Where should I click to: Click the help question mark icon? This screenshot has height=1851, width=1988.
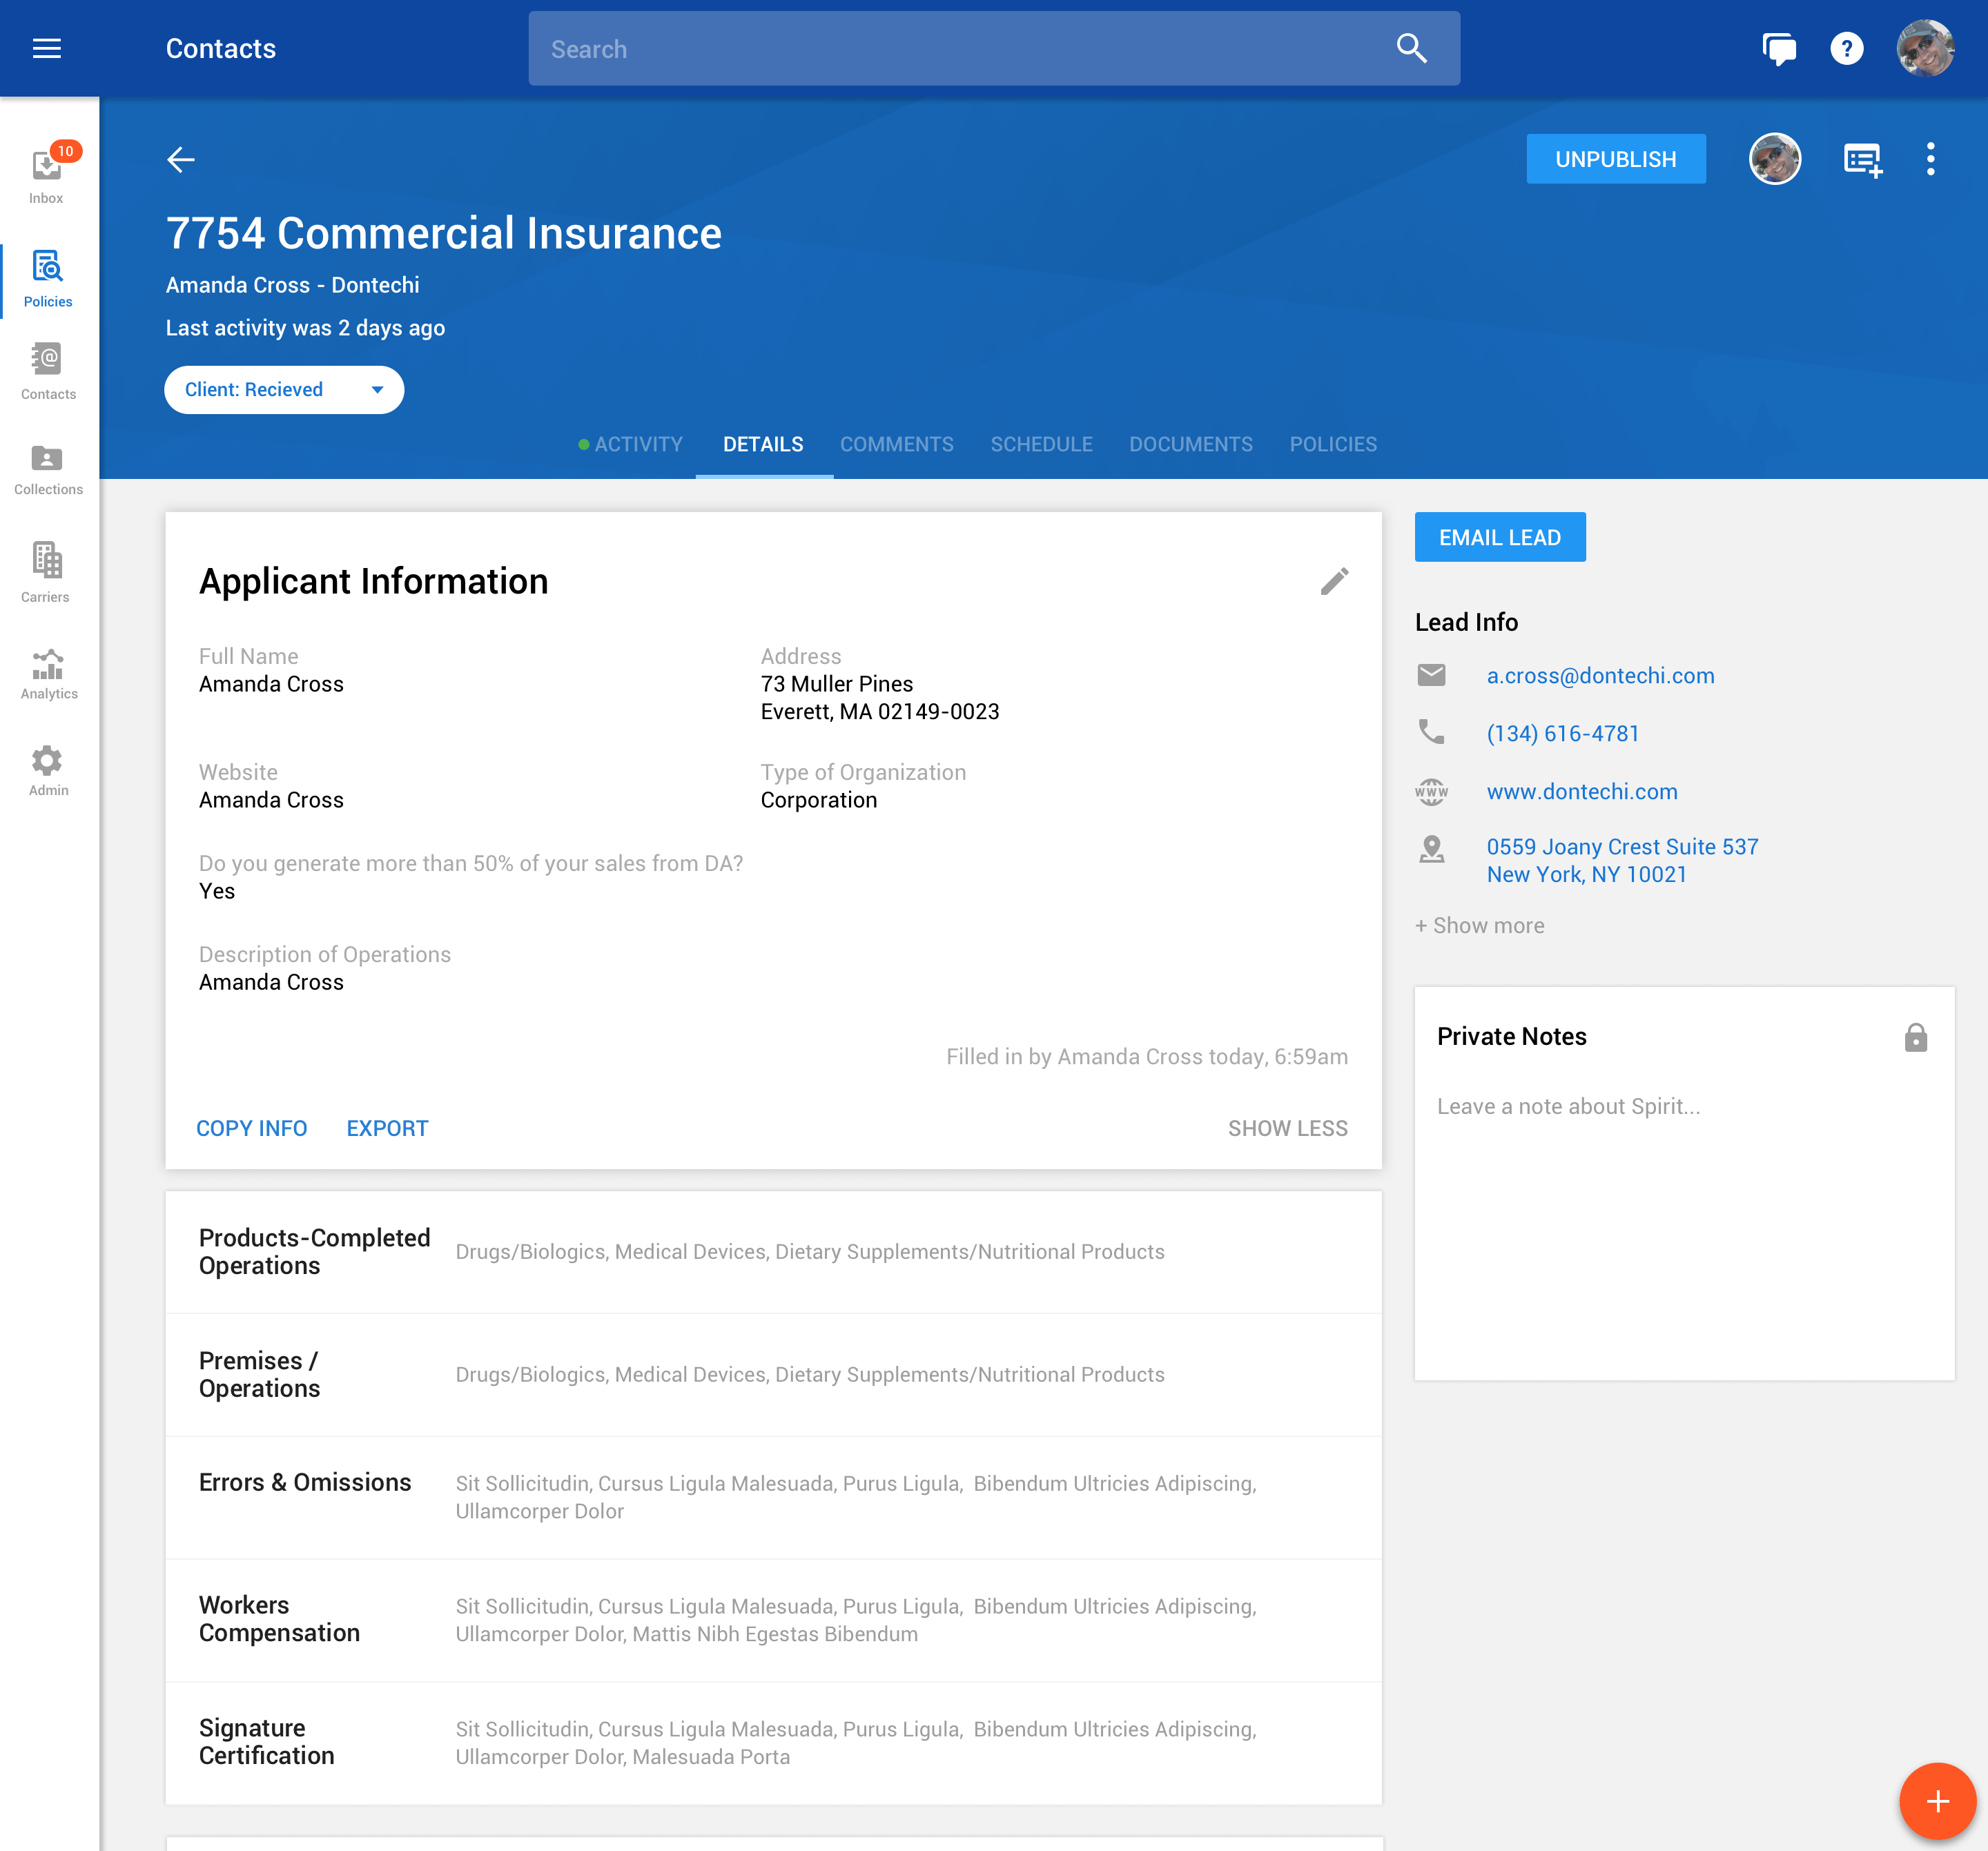pos(1846,48)
